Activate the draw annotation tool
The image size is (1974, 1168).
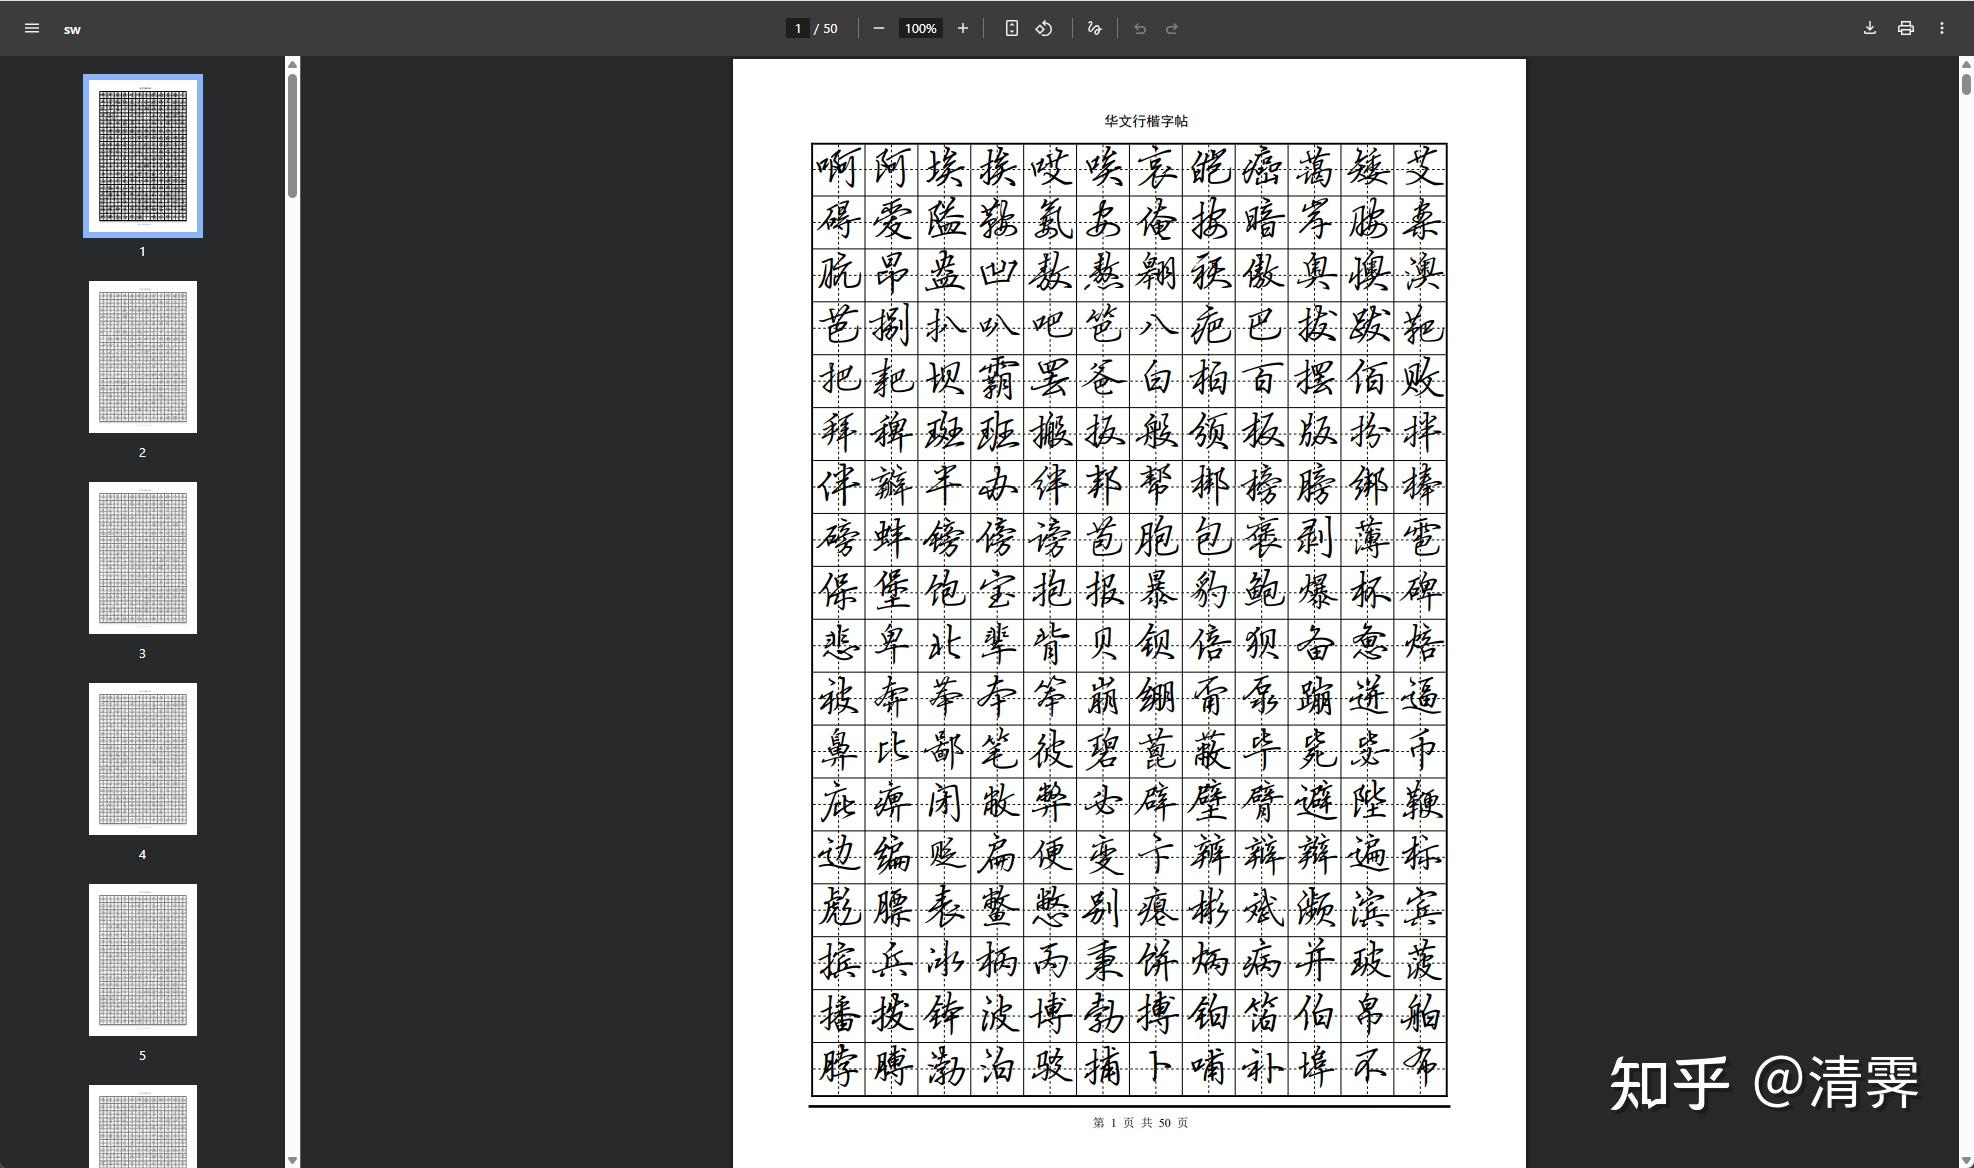click(x=1095, y=28)
